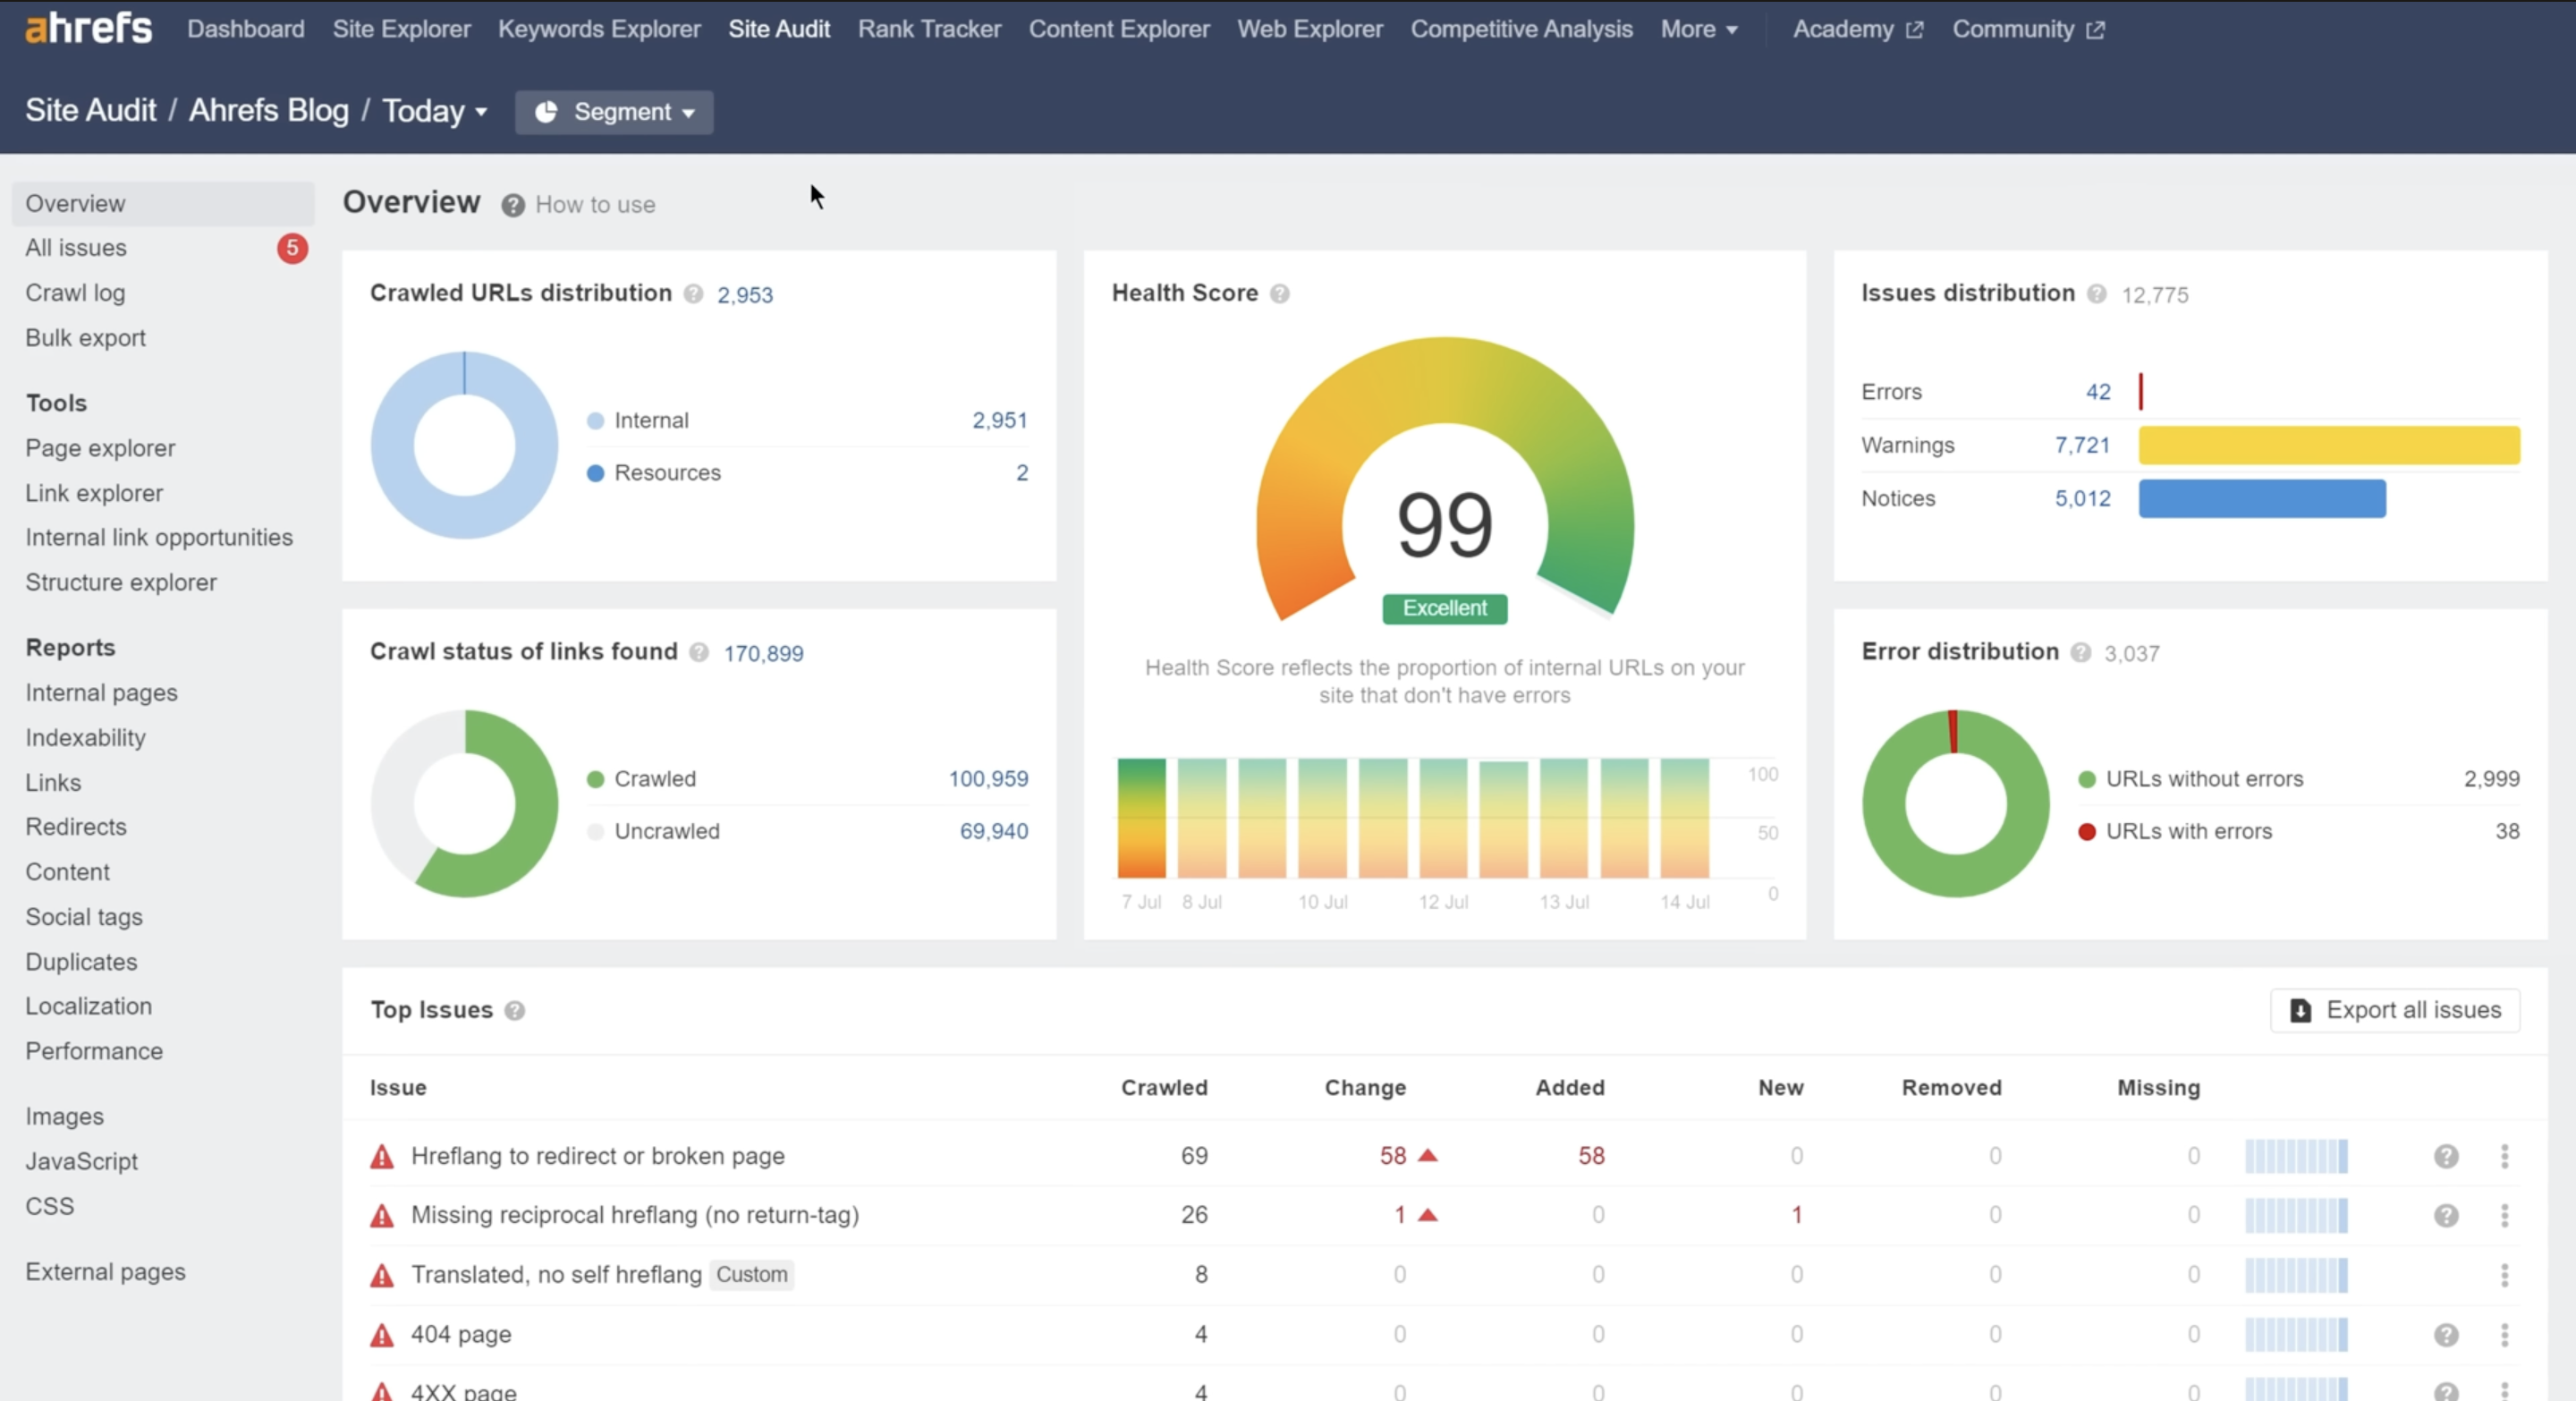Open help for Hreflang to redirect or broken page
The width and height of the screenshot is (2576, 1401).
pos(2446,1156)
